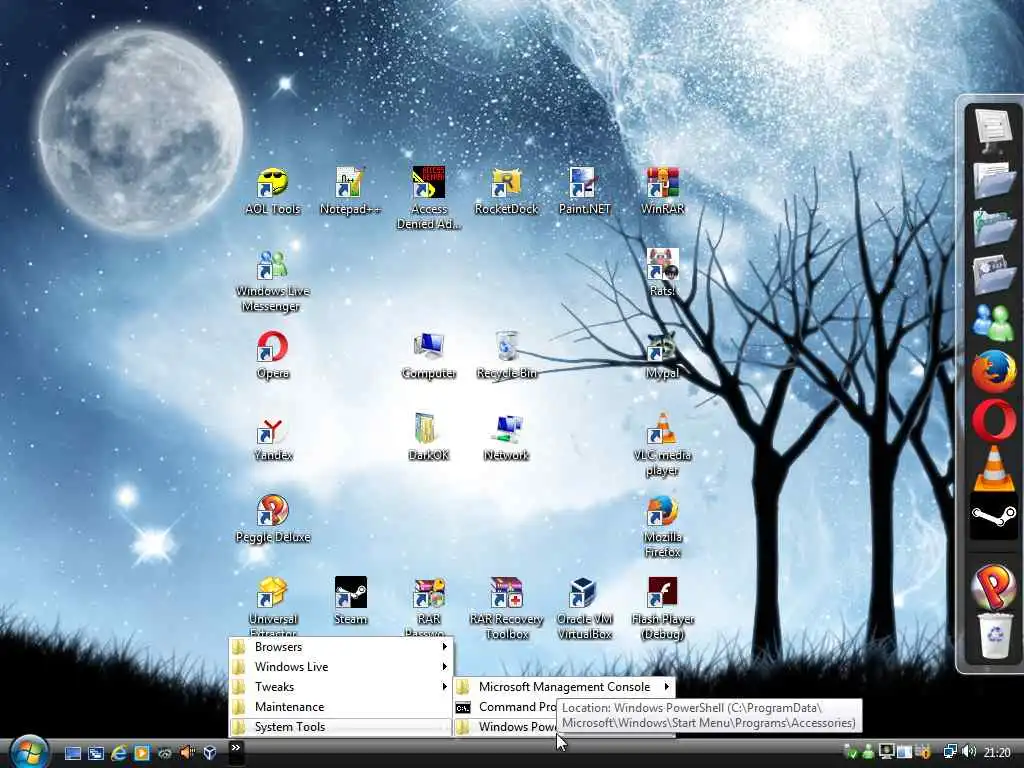Image resolution: width=1024 pixels, height=768 pixels.
Task: Launch Opera from the right dock
Action: (x=993, y=419)
